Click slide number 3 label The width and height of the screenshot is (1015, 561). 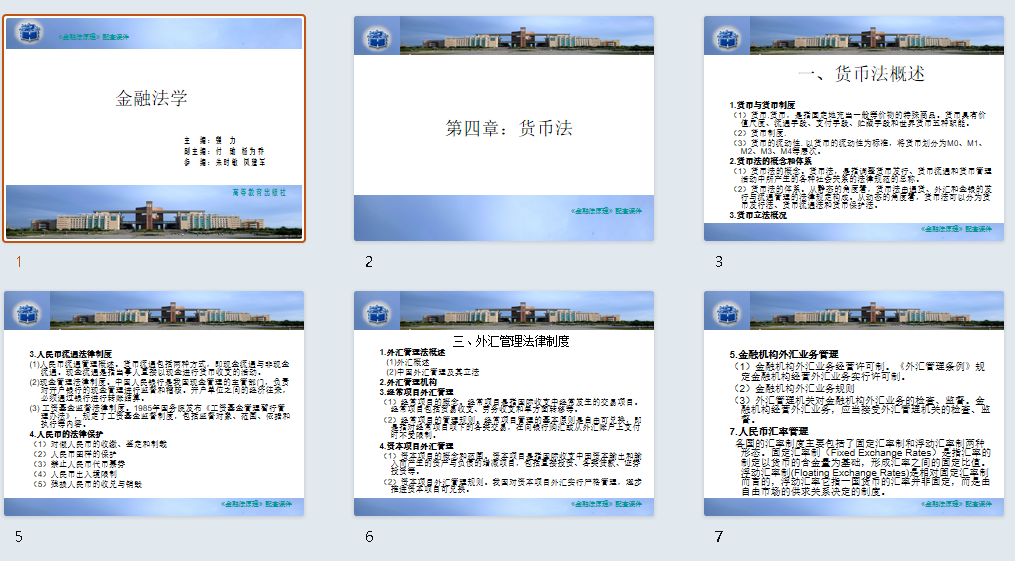click(x=719, y=262)
